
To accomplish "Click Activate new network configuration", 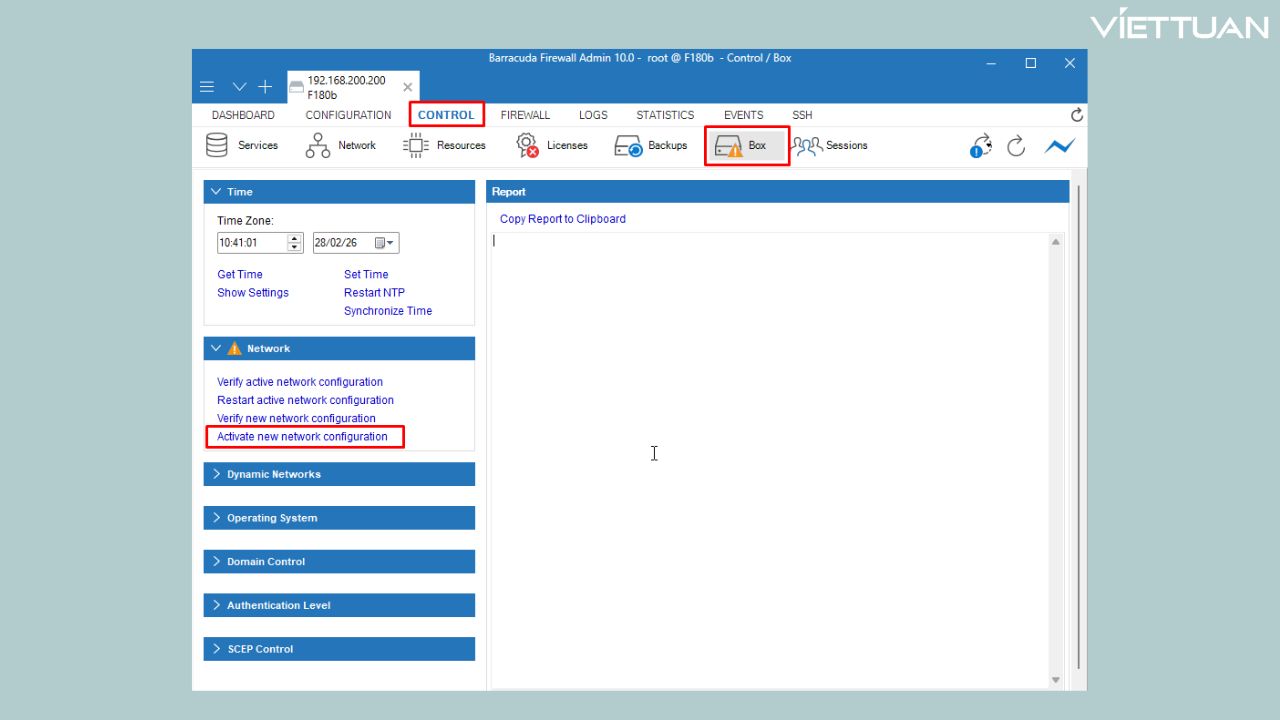I will click(x=302, y=437).
